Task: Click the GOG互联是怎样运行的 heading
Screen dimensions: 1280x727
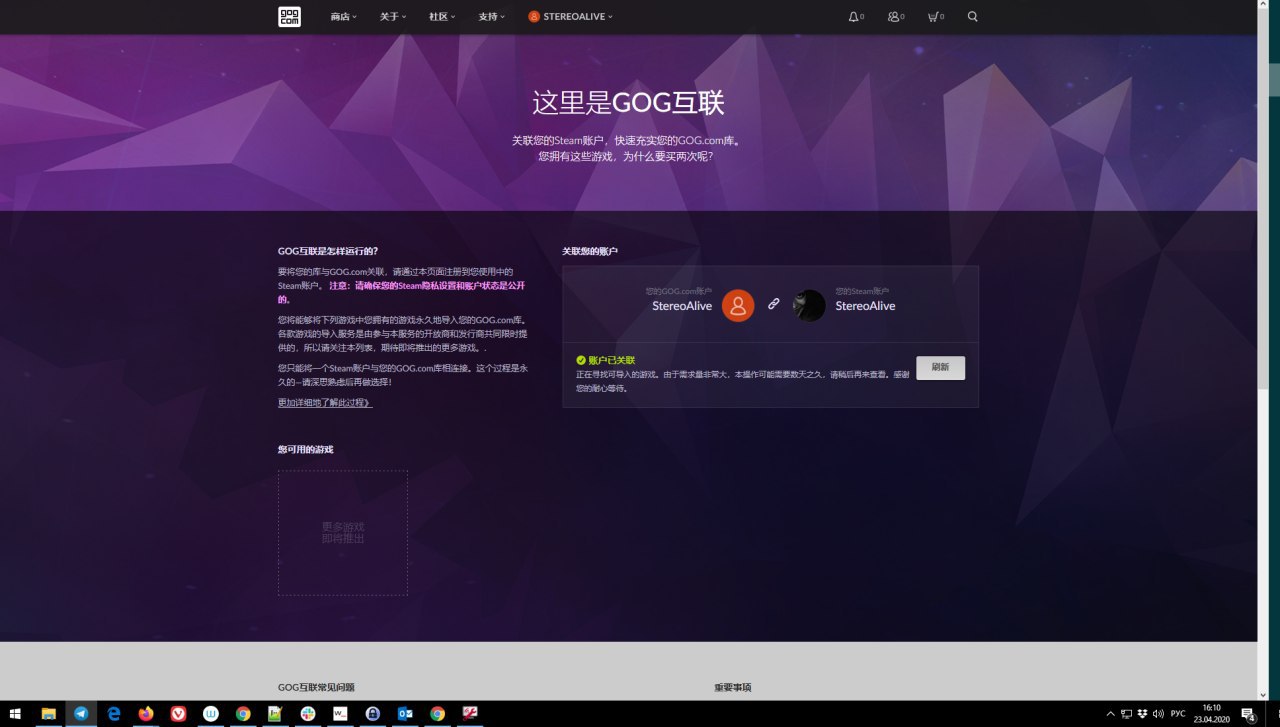Action: pyautogui.click(x=328, y=251)
